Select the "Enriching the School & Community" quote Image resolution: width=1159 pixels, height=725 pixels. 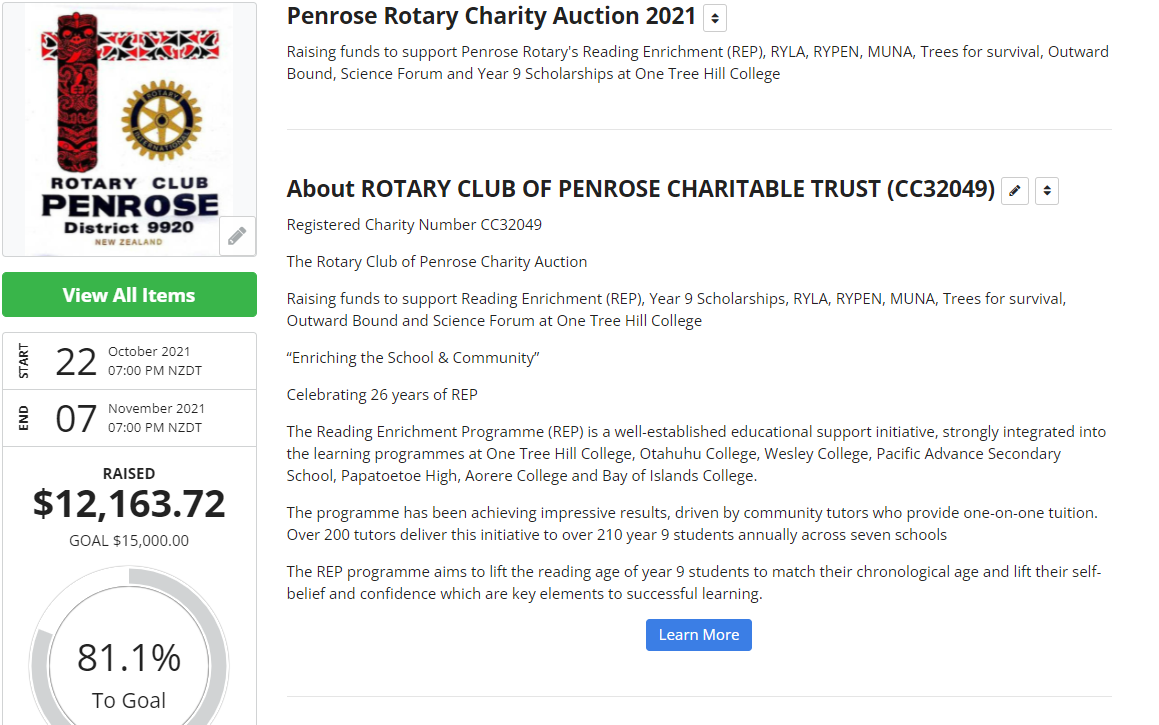pos(414,358)
